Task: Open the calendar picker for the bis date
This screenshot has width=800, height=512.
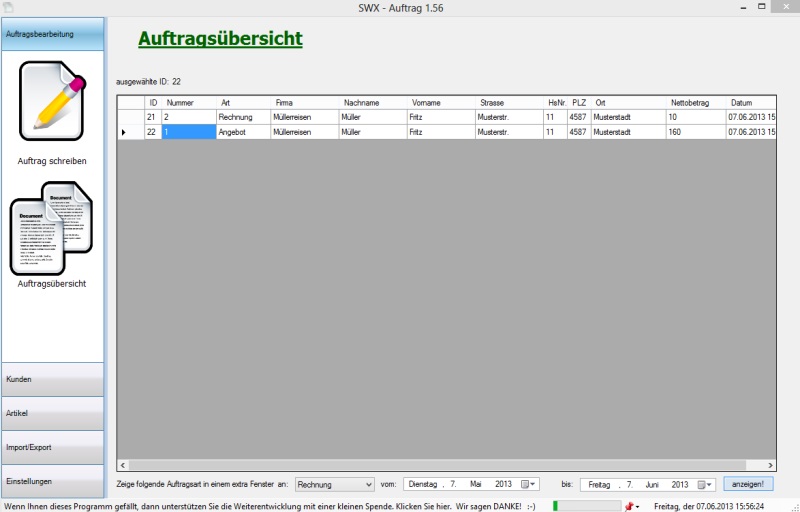Action: point(708,484)
